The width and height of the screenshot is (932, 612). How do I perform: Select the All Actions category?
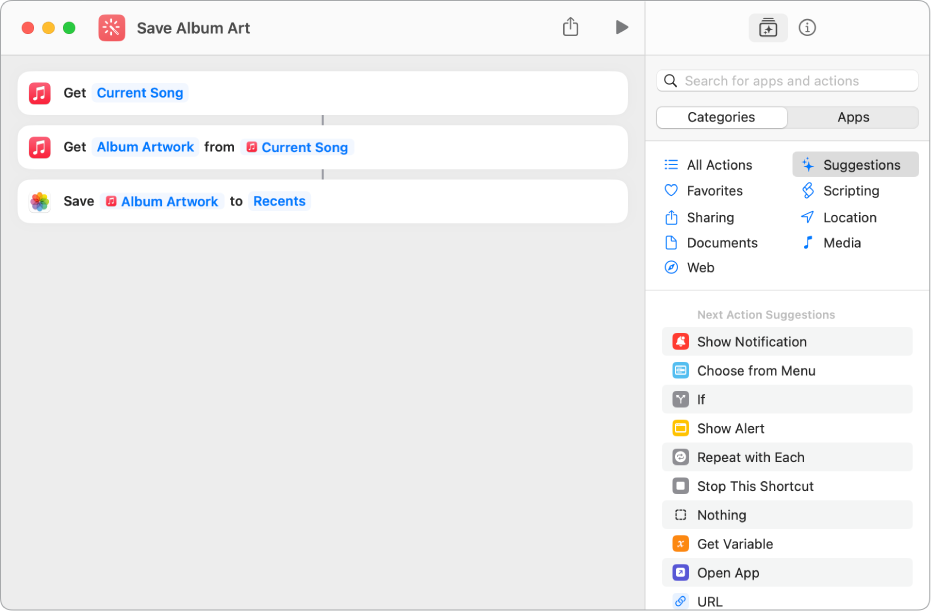click(x=719, y=165)
